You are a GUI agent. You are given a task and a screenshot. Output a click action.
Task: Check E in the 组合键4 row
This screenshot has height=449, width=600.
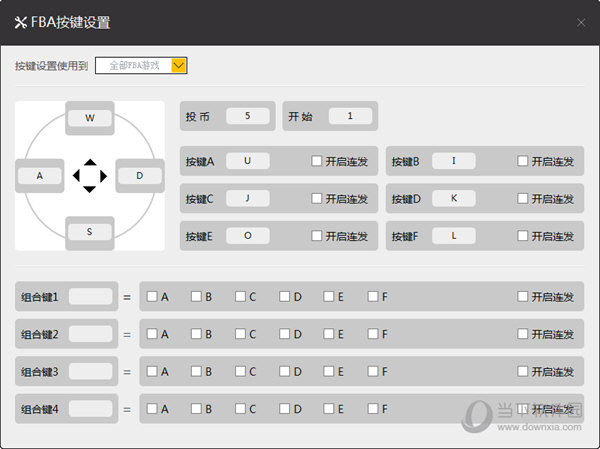pos(329,409)
